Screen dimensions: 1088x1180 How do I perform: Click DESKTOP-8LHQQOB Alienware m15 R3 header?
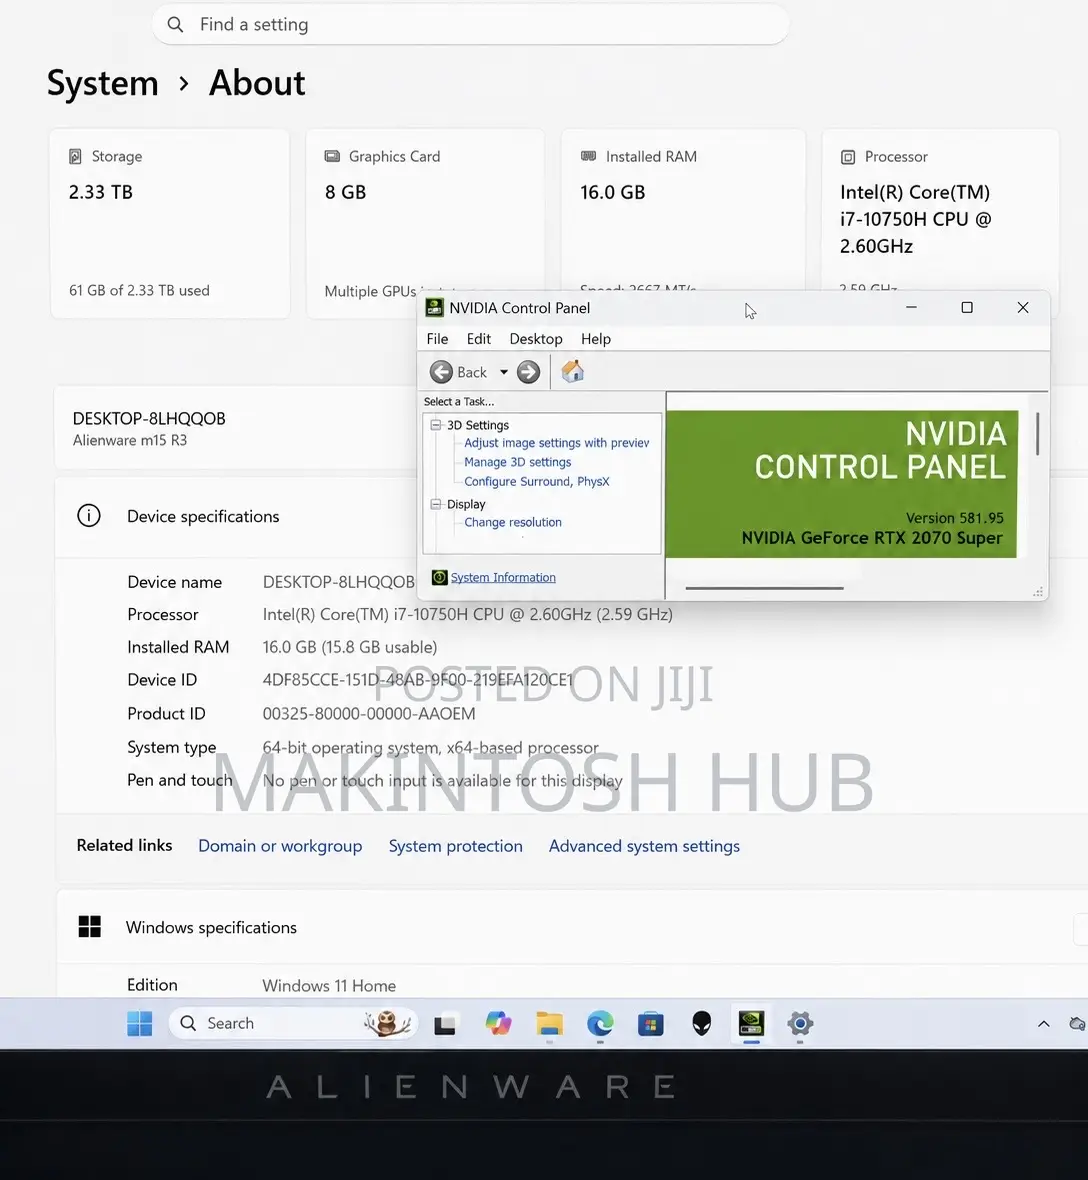click(x=149, y=428)
